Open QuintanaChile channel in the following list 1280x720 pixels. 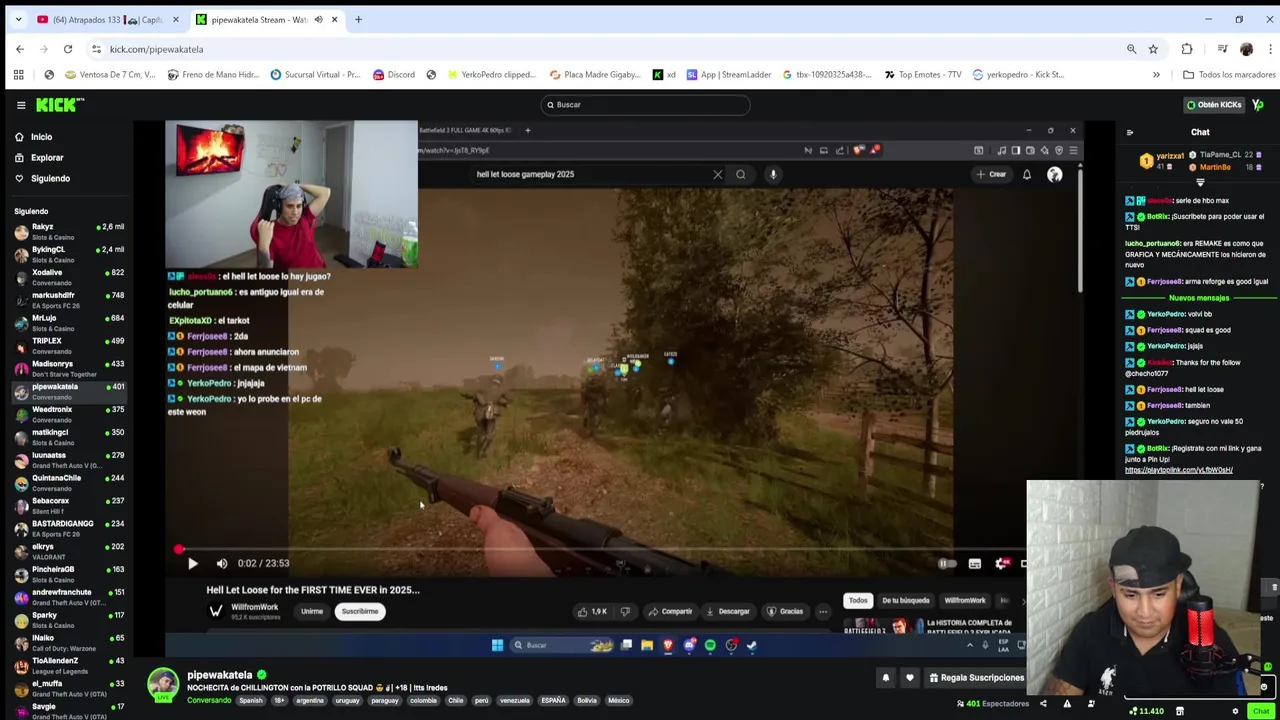pos(68,482)
